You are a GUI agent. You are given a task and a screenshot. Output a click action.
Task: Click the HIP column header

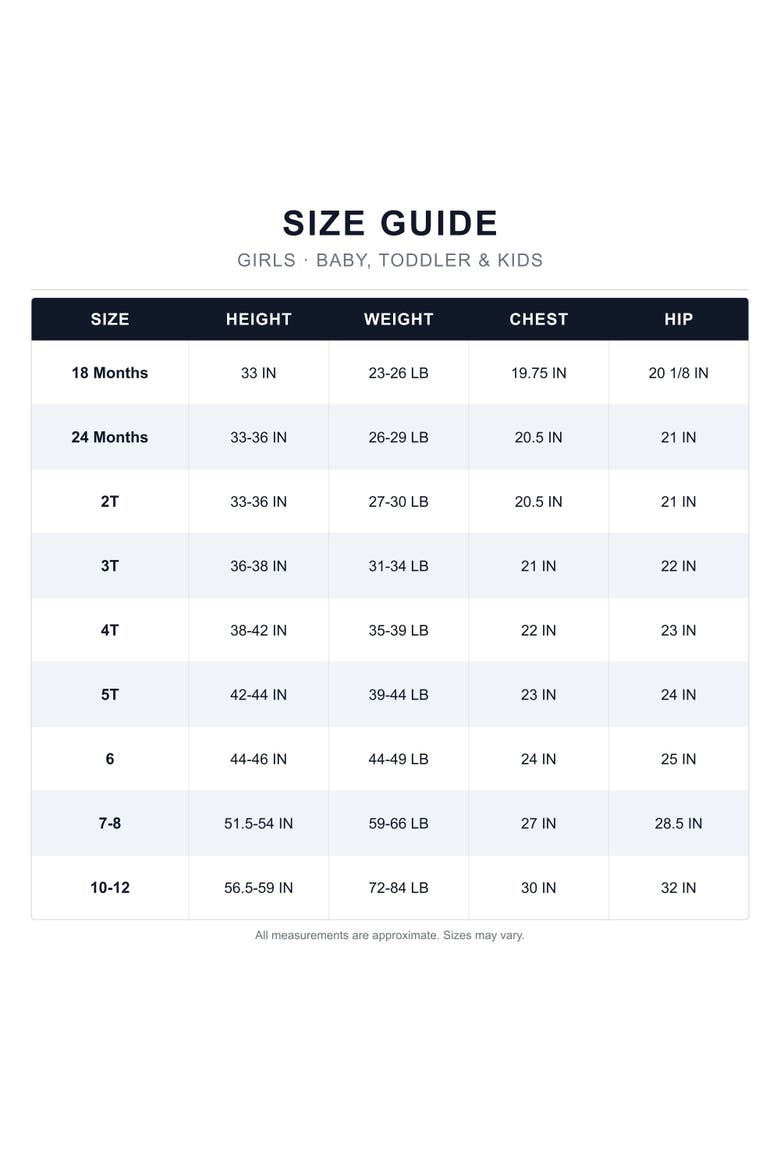click(678, 319)
